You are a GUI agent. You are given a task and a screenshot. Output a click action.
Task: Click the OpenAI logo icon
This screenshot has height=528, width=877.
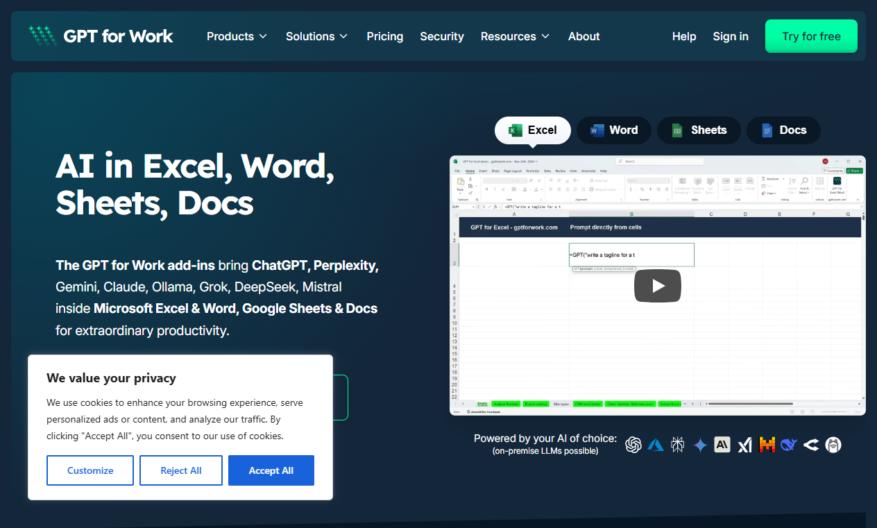pyautogui.click(x=633, y=445)
